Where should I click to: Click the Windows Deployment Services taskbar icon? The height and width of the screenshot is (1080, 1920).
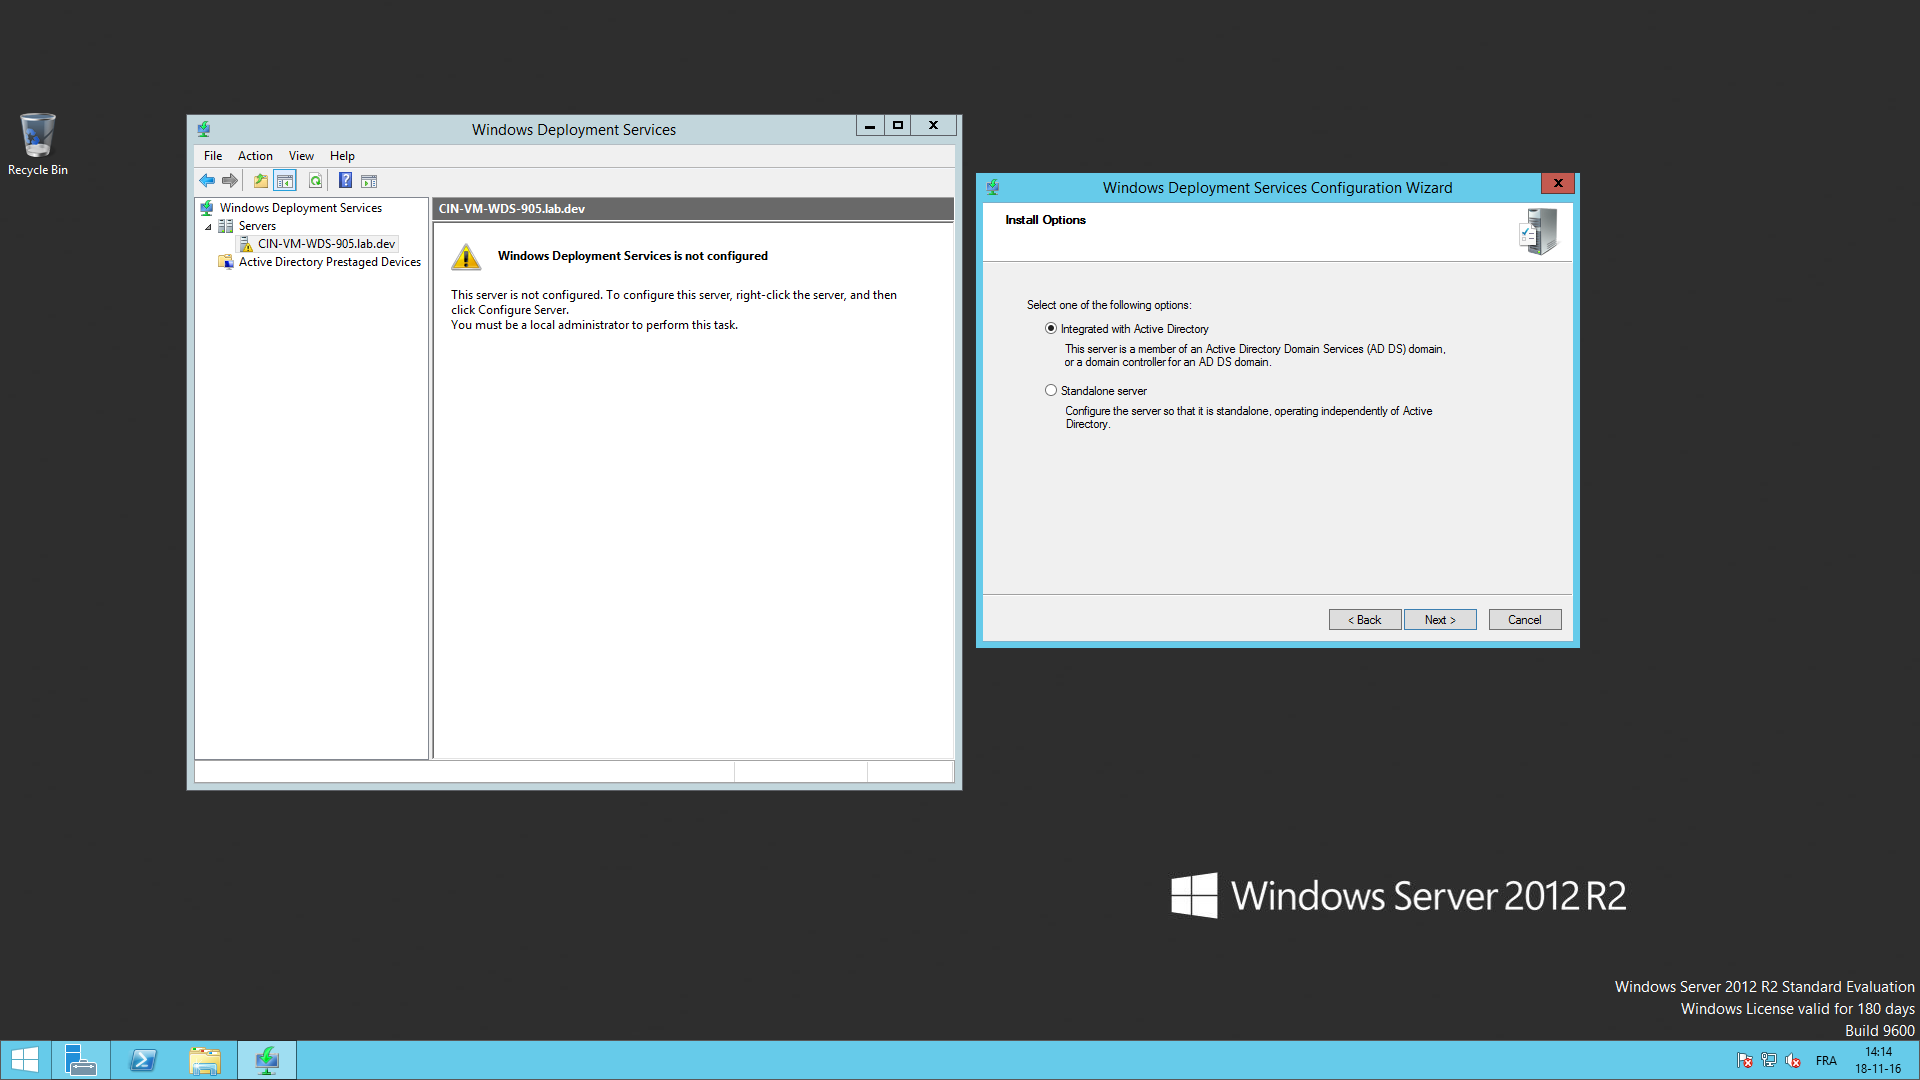pyautogui.click(x=267, y=1060)
